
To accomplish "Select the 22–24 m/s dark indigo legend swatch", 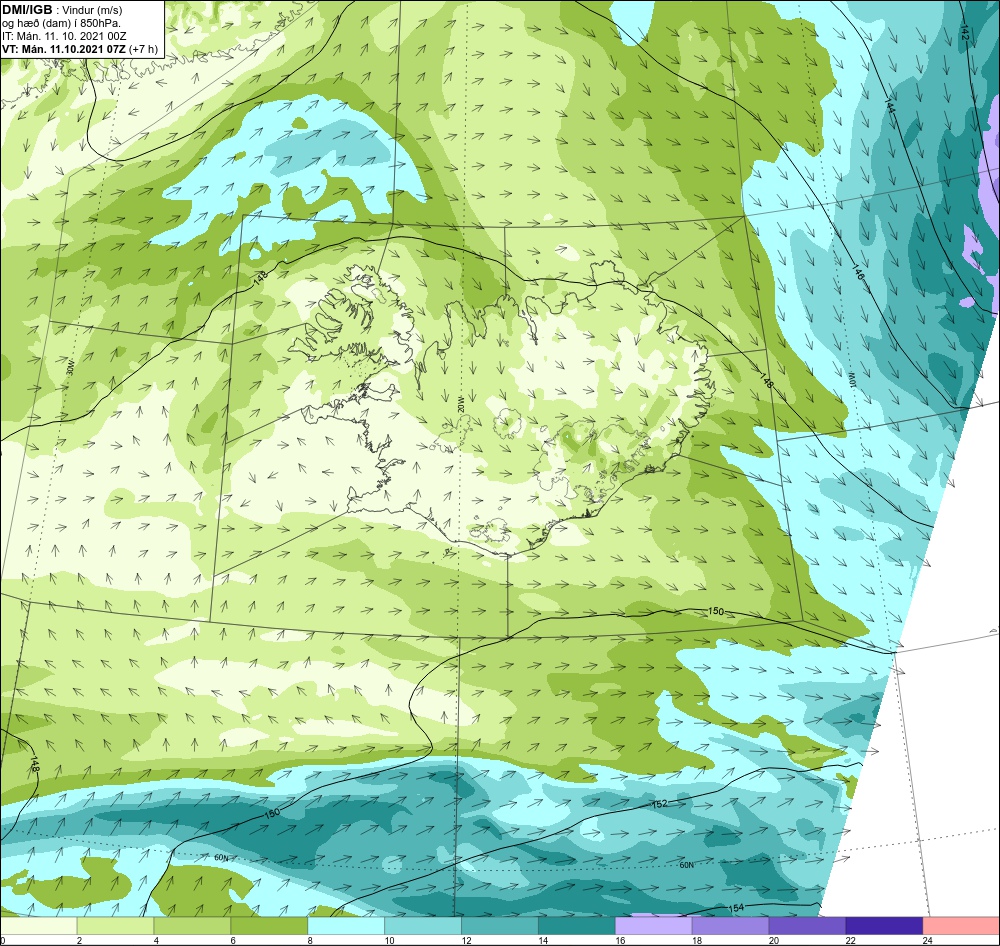I will pyautogui.click(x=884, y=925).
